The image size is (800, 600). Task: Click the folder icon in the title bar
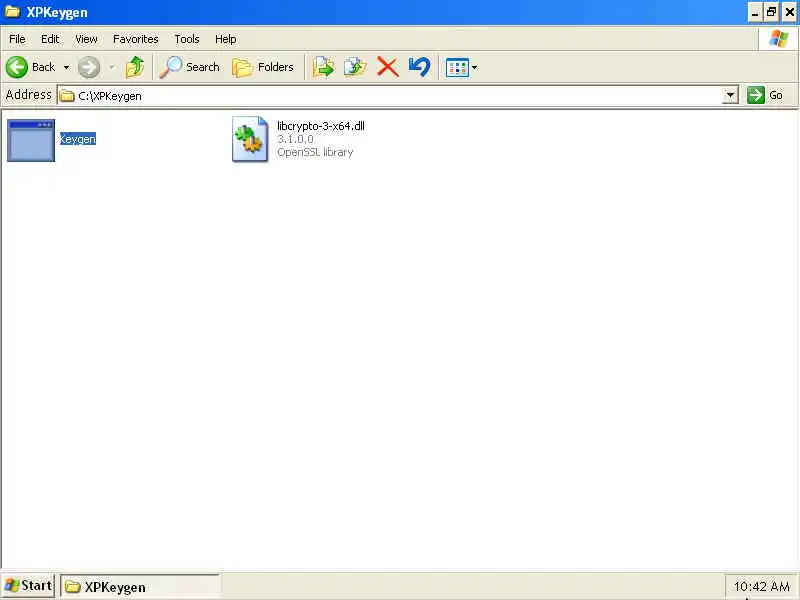[12, 11]
